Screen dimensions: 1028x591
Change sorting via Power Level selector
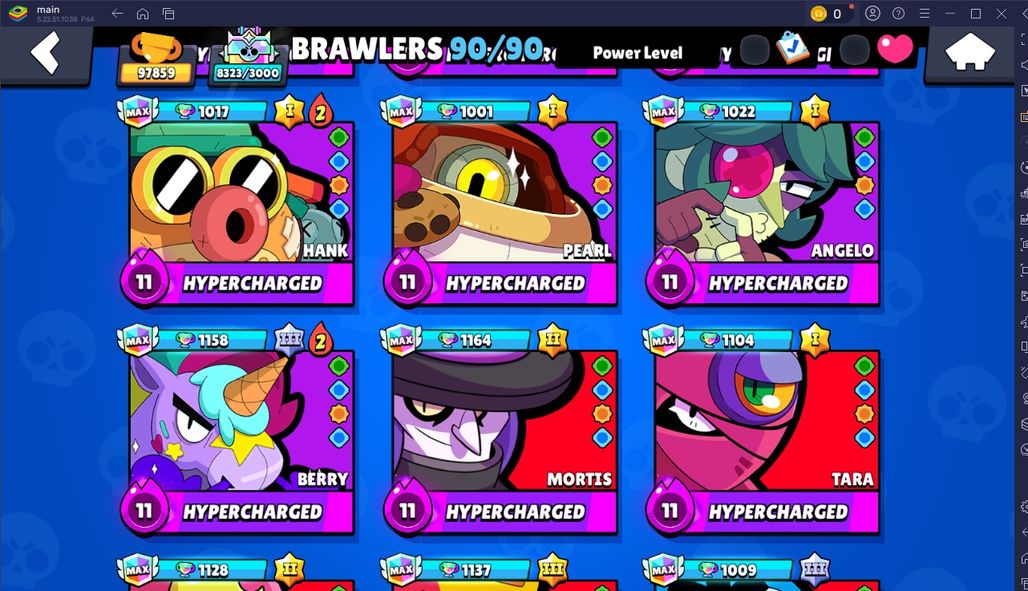coord(637,53)
